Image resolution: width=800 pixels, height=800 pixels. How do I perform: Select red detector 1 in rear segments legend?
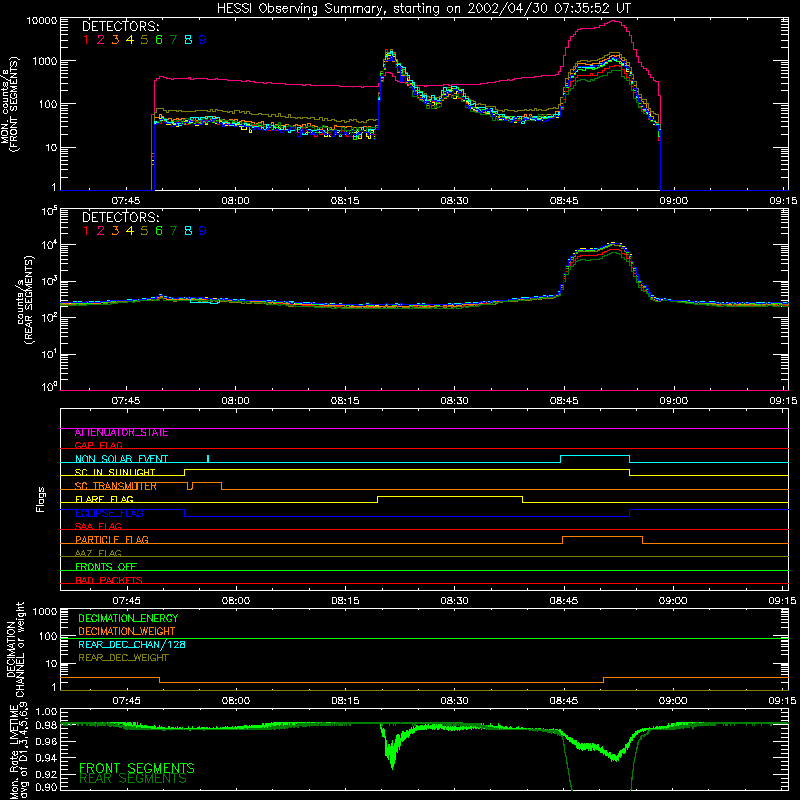point(86,231)
